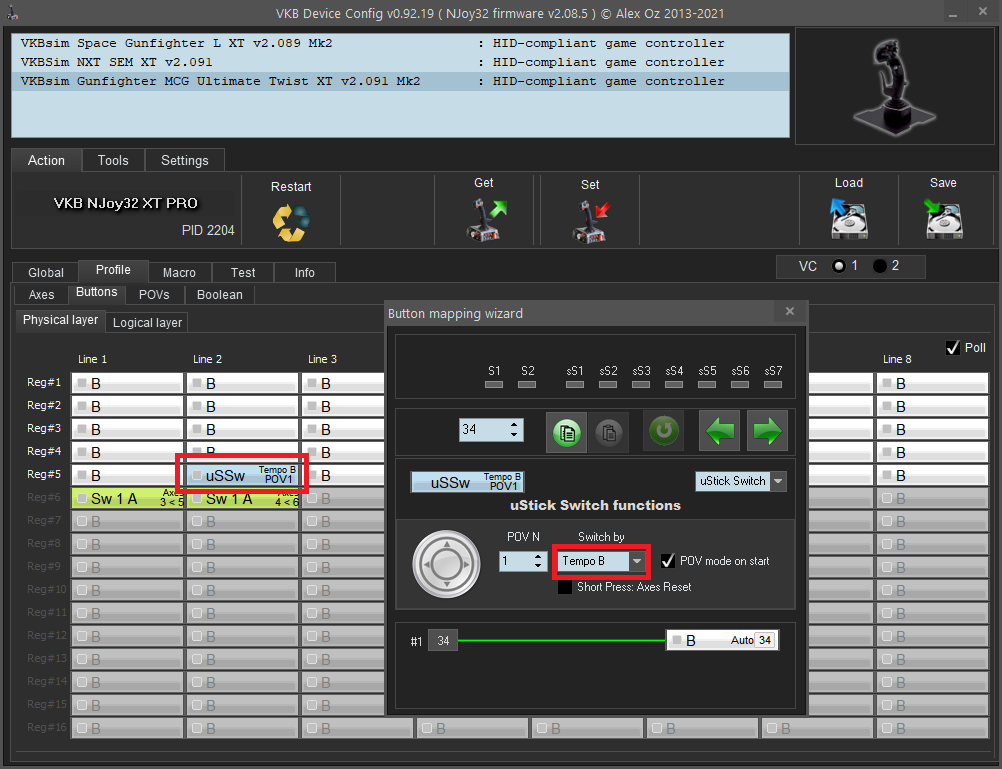Click the Get joystick icon
Image resolution: width=1002 pixels, height=769 pixels.
tap(486, 220)
